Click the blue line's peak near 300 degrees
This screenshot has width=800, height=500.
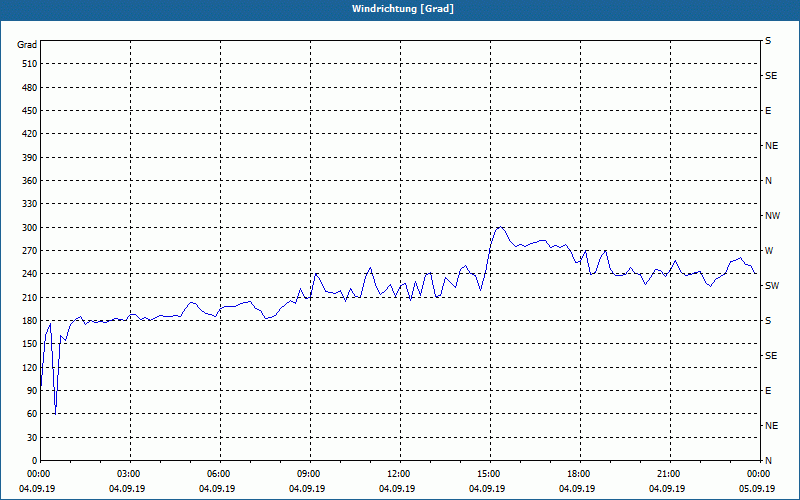[501, 227]
